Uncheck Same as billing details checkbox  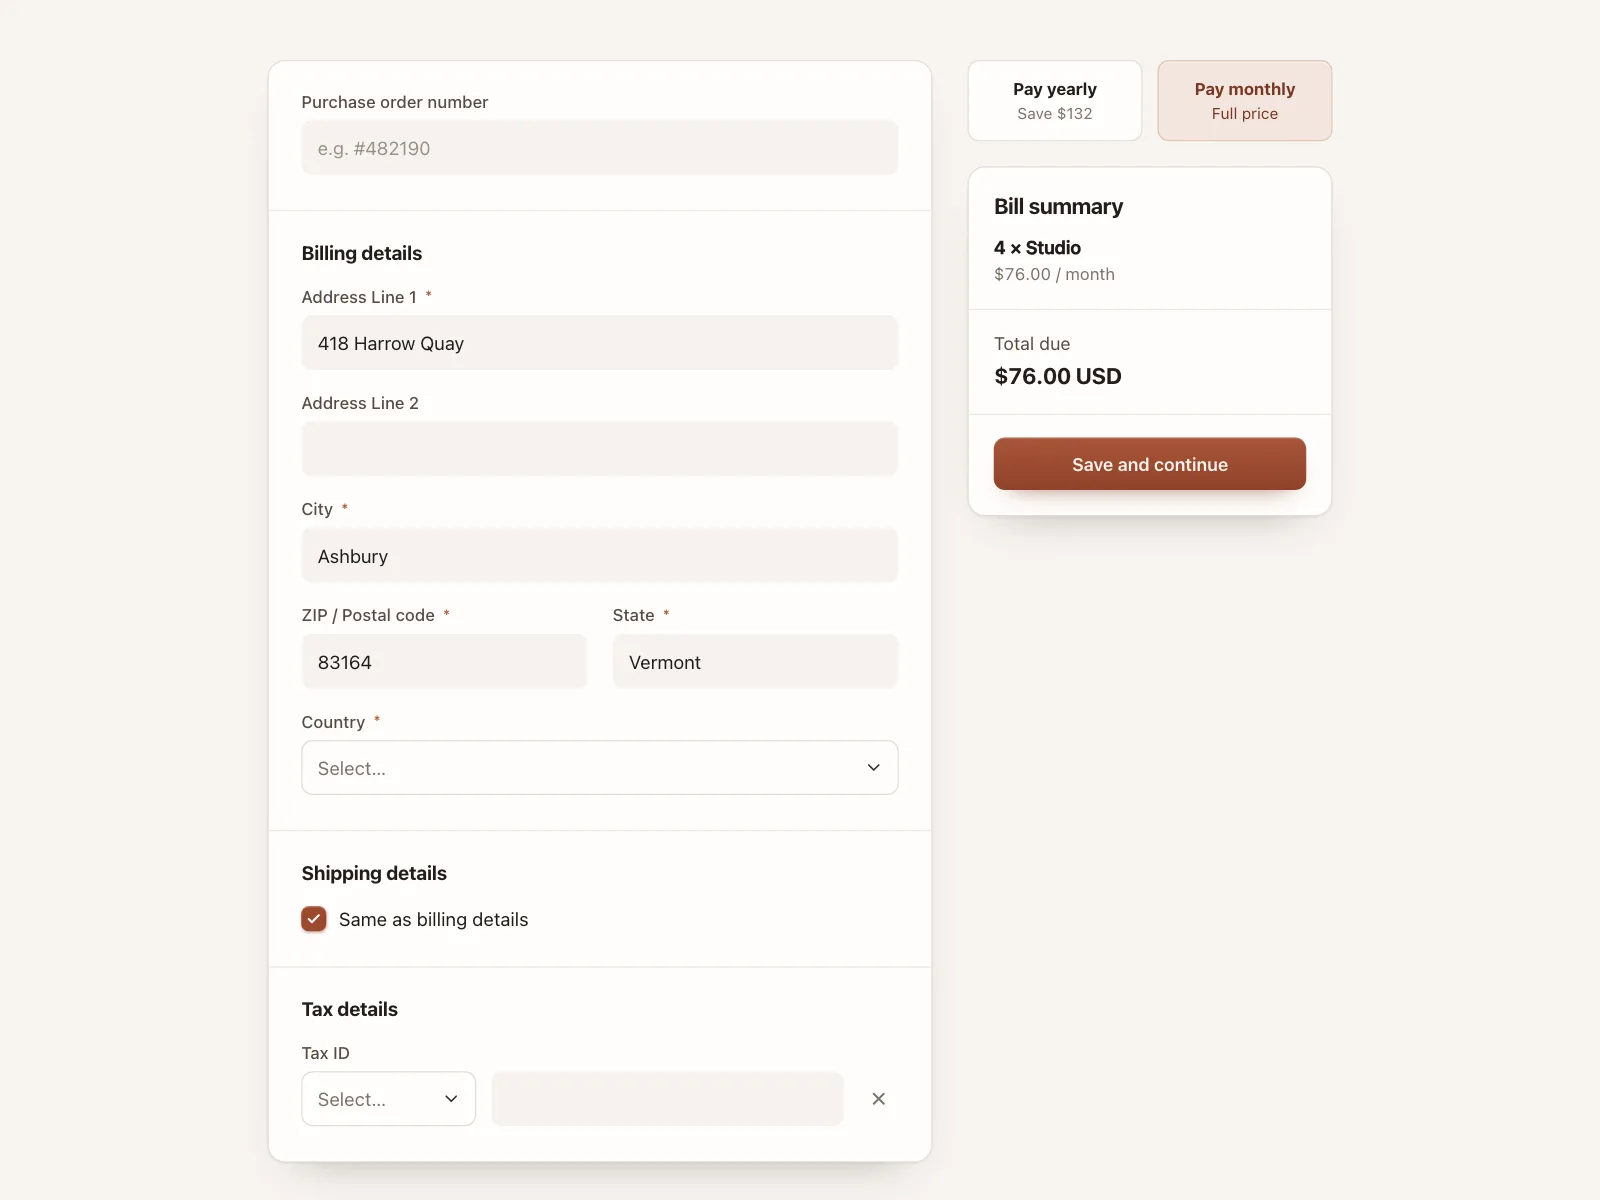pyautogui.click(x=314, y=919)
